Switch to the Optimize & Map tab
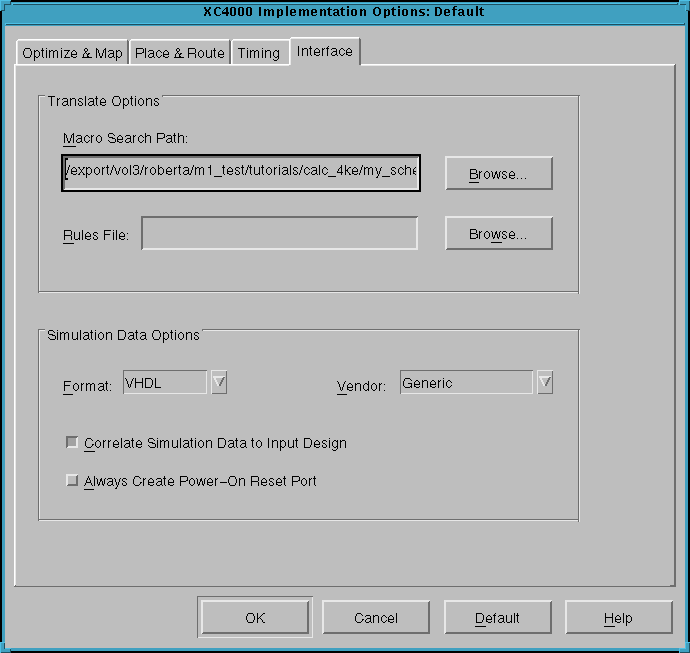 tap(72, 53)
